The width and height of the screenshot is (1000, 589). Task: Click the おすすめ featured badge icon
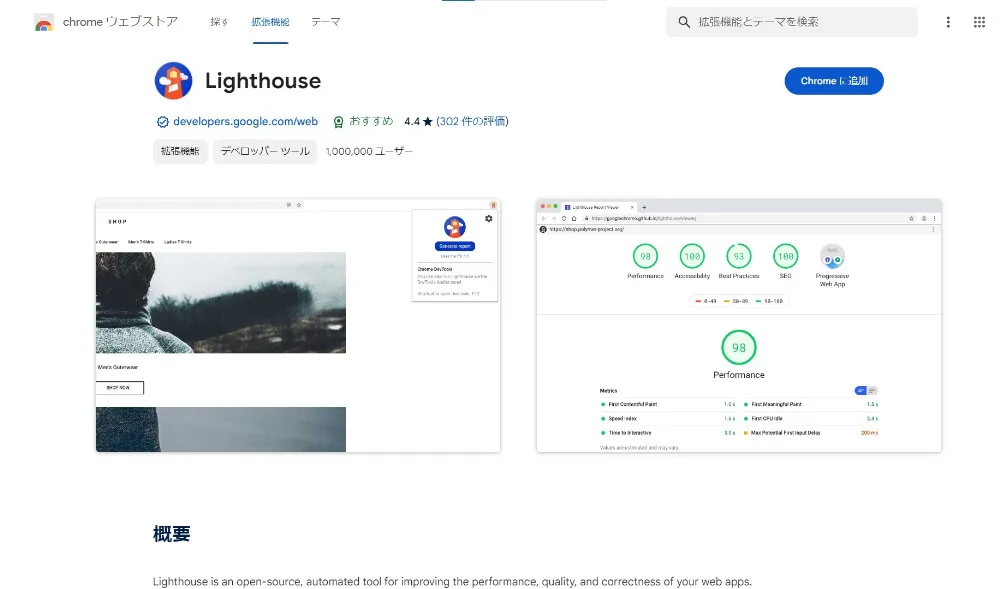(339, 122)
